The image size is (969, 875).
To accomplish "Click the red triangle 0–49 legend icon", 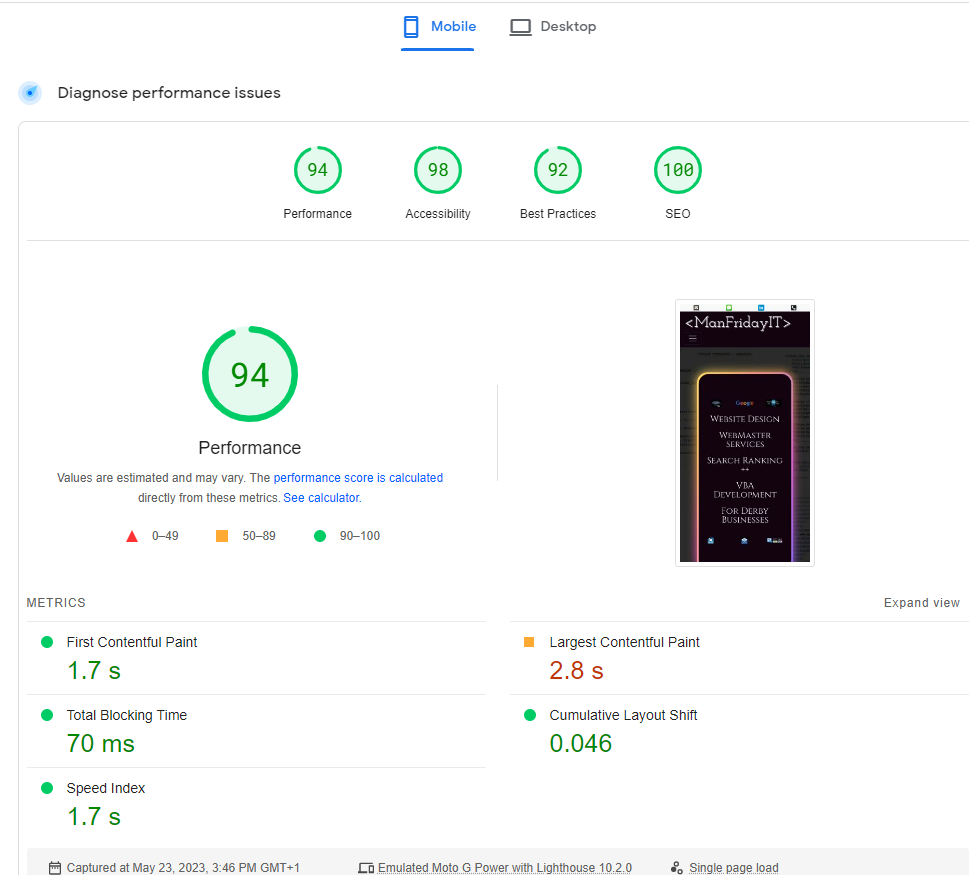I will (x=132, y=536).
